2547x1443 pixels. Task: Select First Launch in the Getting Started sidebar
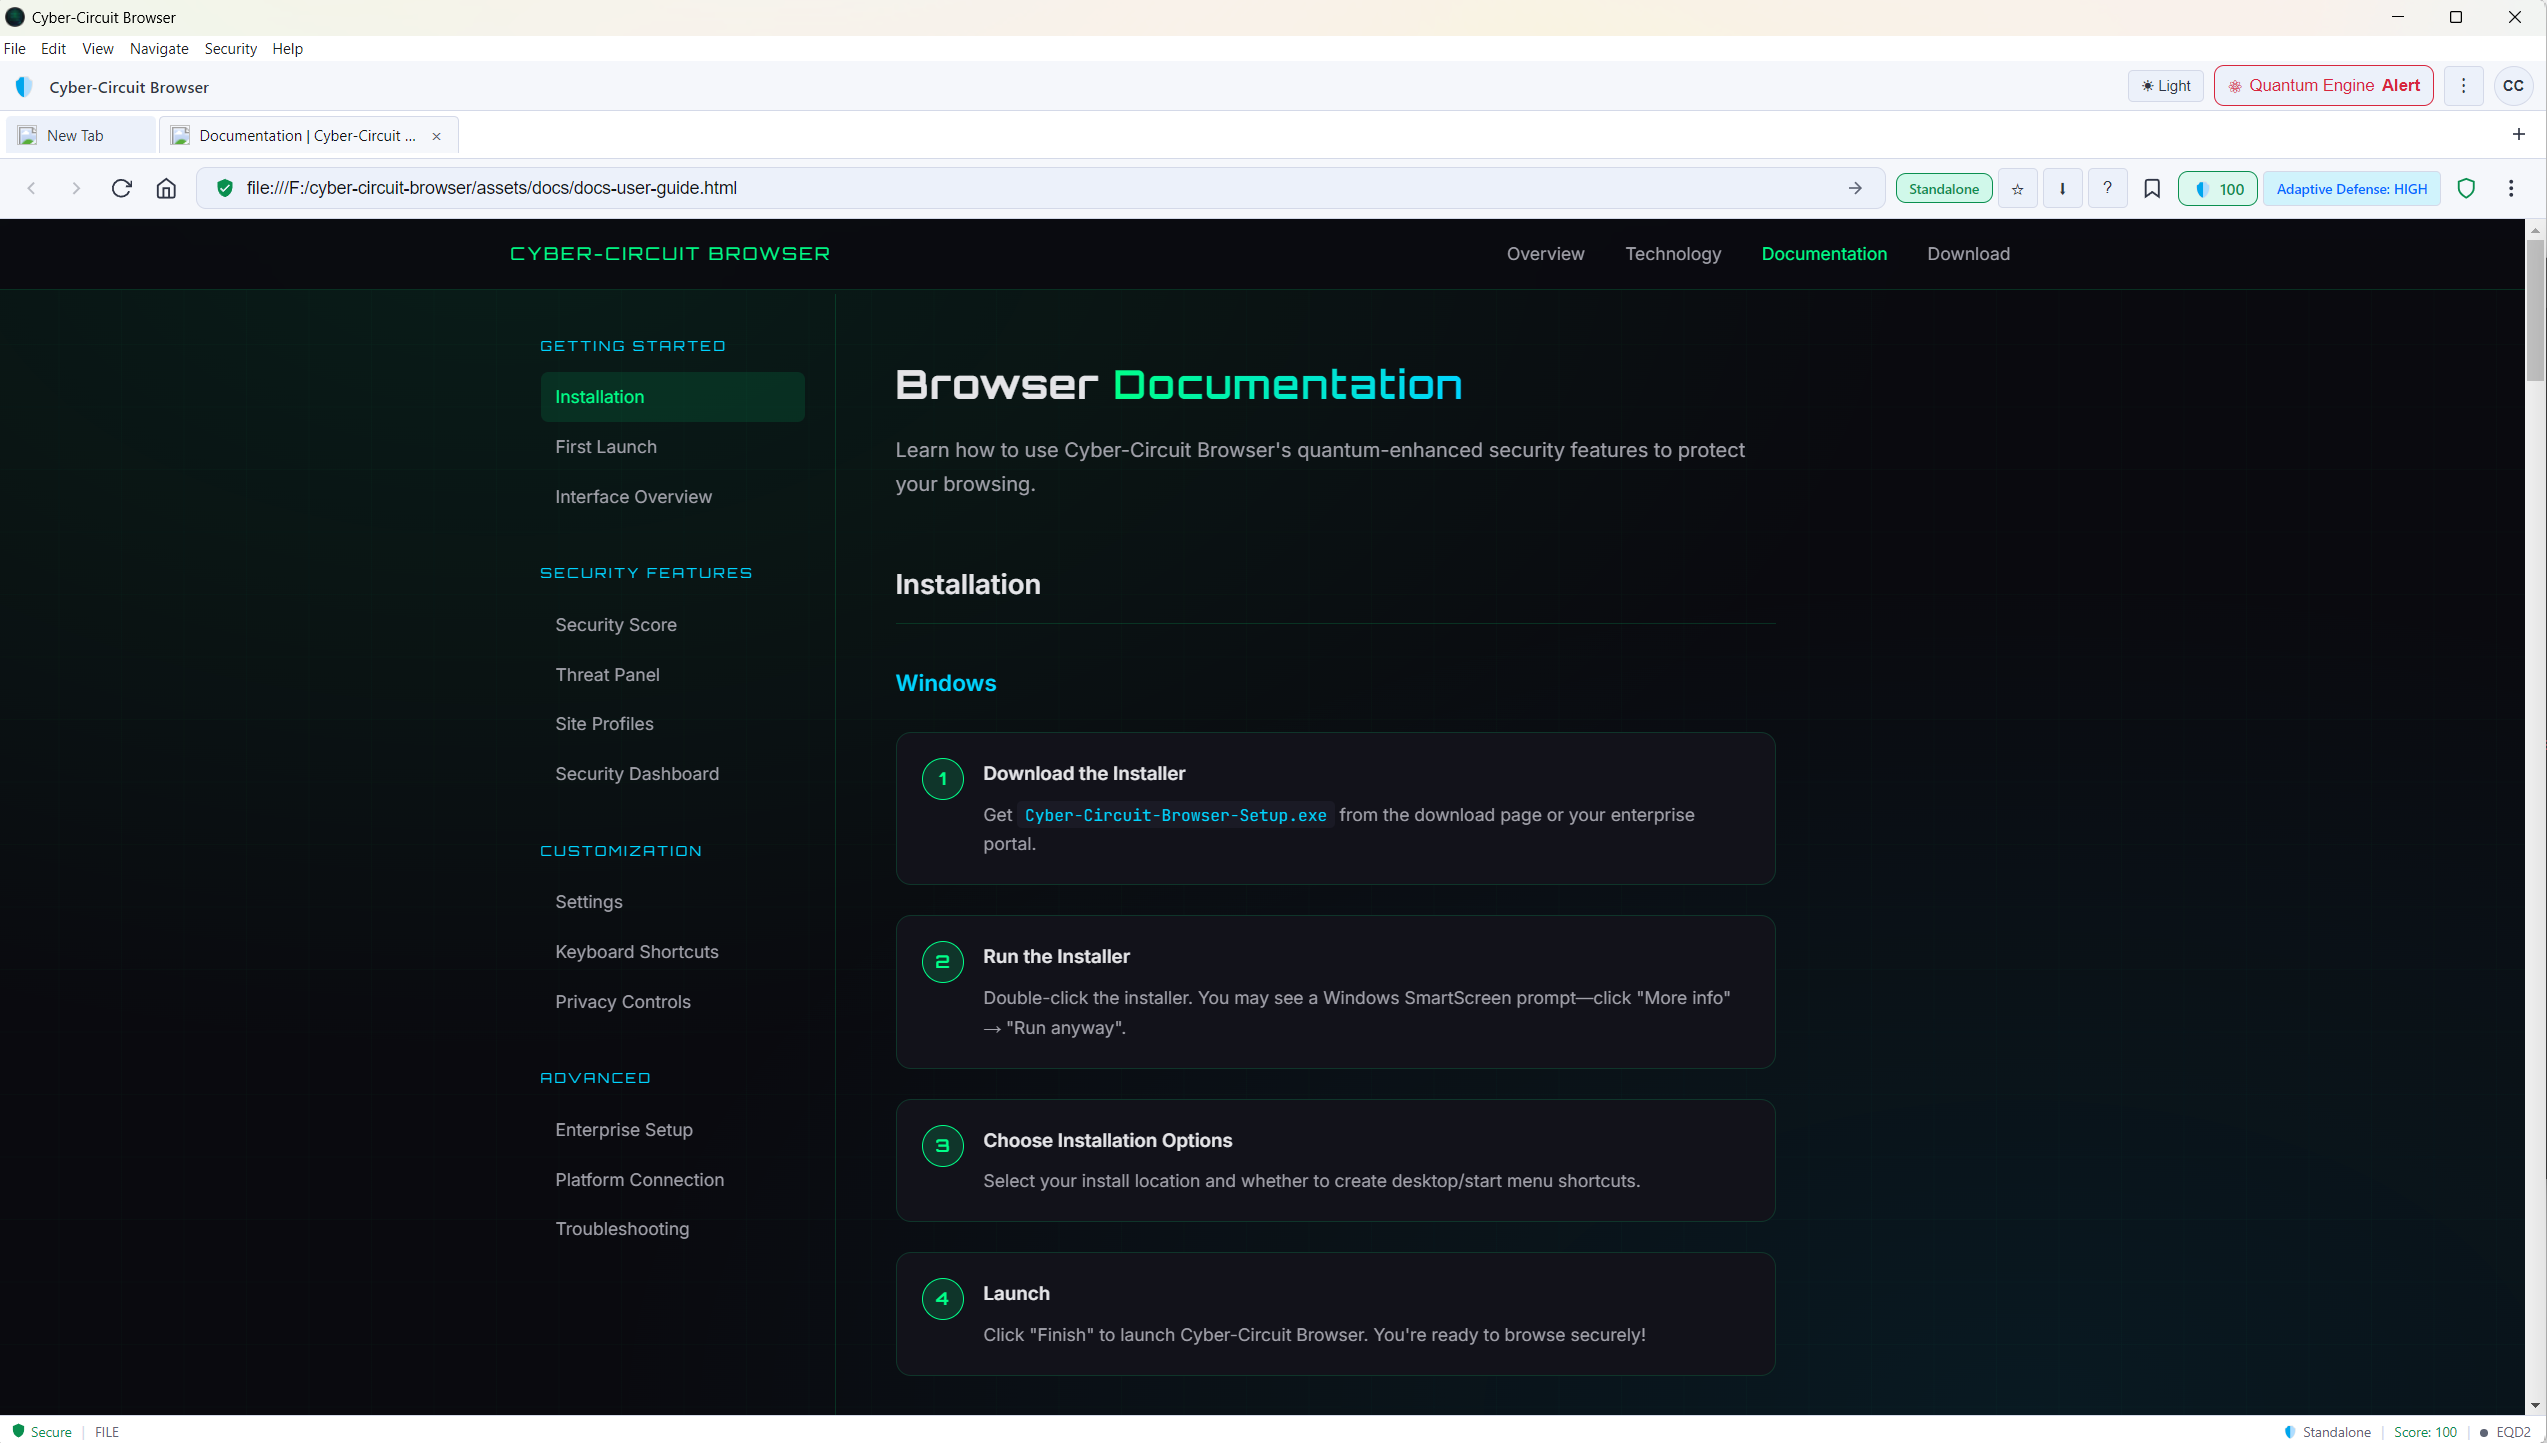pos(605,447)
